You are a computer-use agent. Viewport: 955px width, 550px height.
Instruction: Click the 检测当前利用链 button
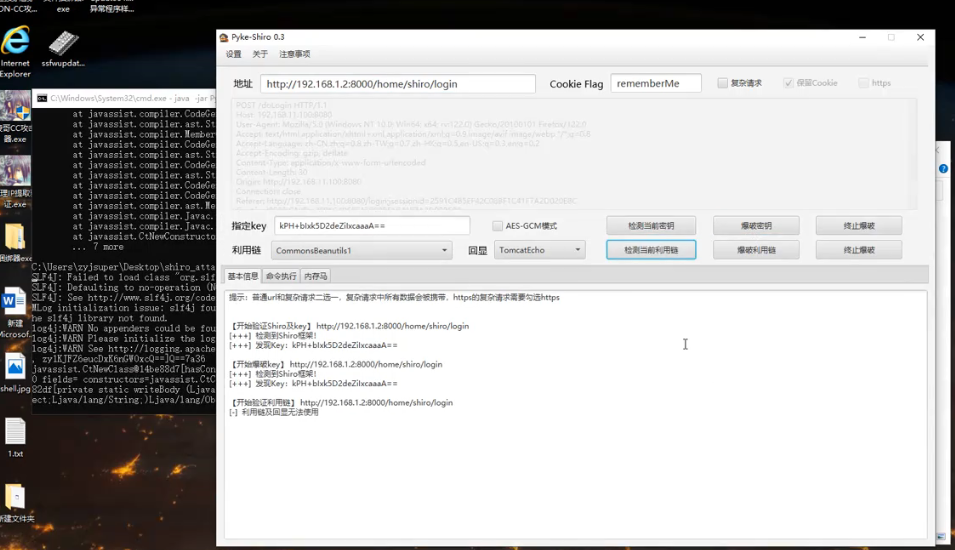[x=651, y=250]
